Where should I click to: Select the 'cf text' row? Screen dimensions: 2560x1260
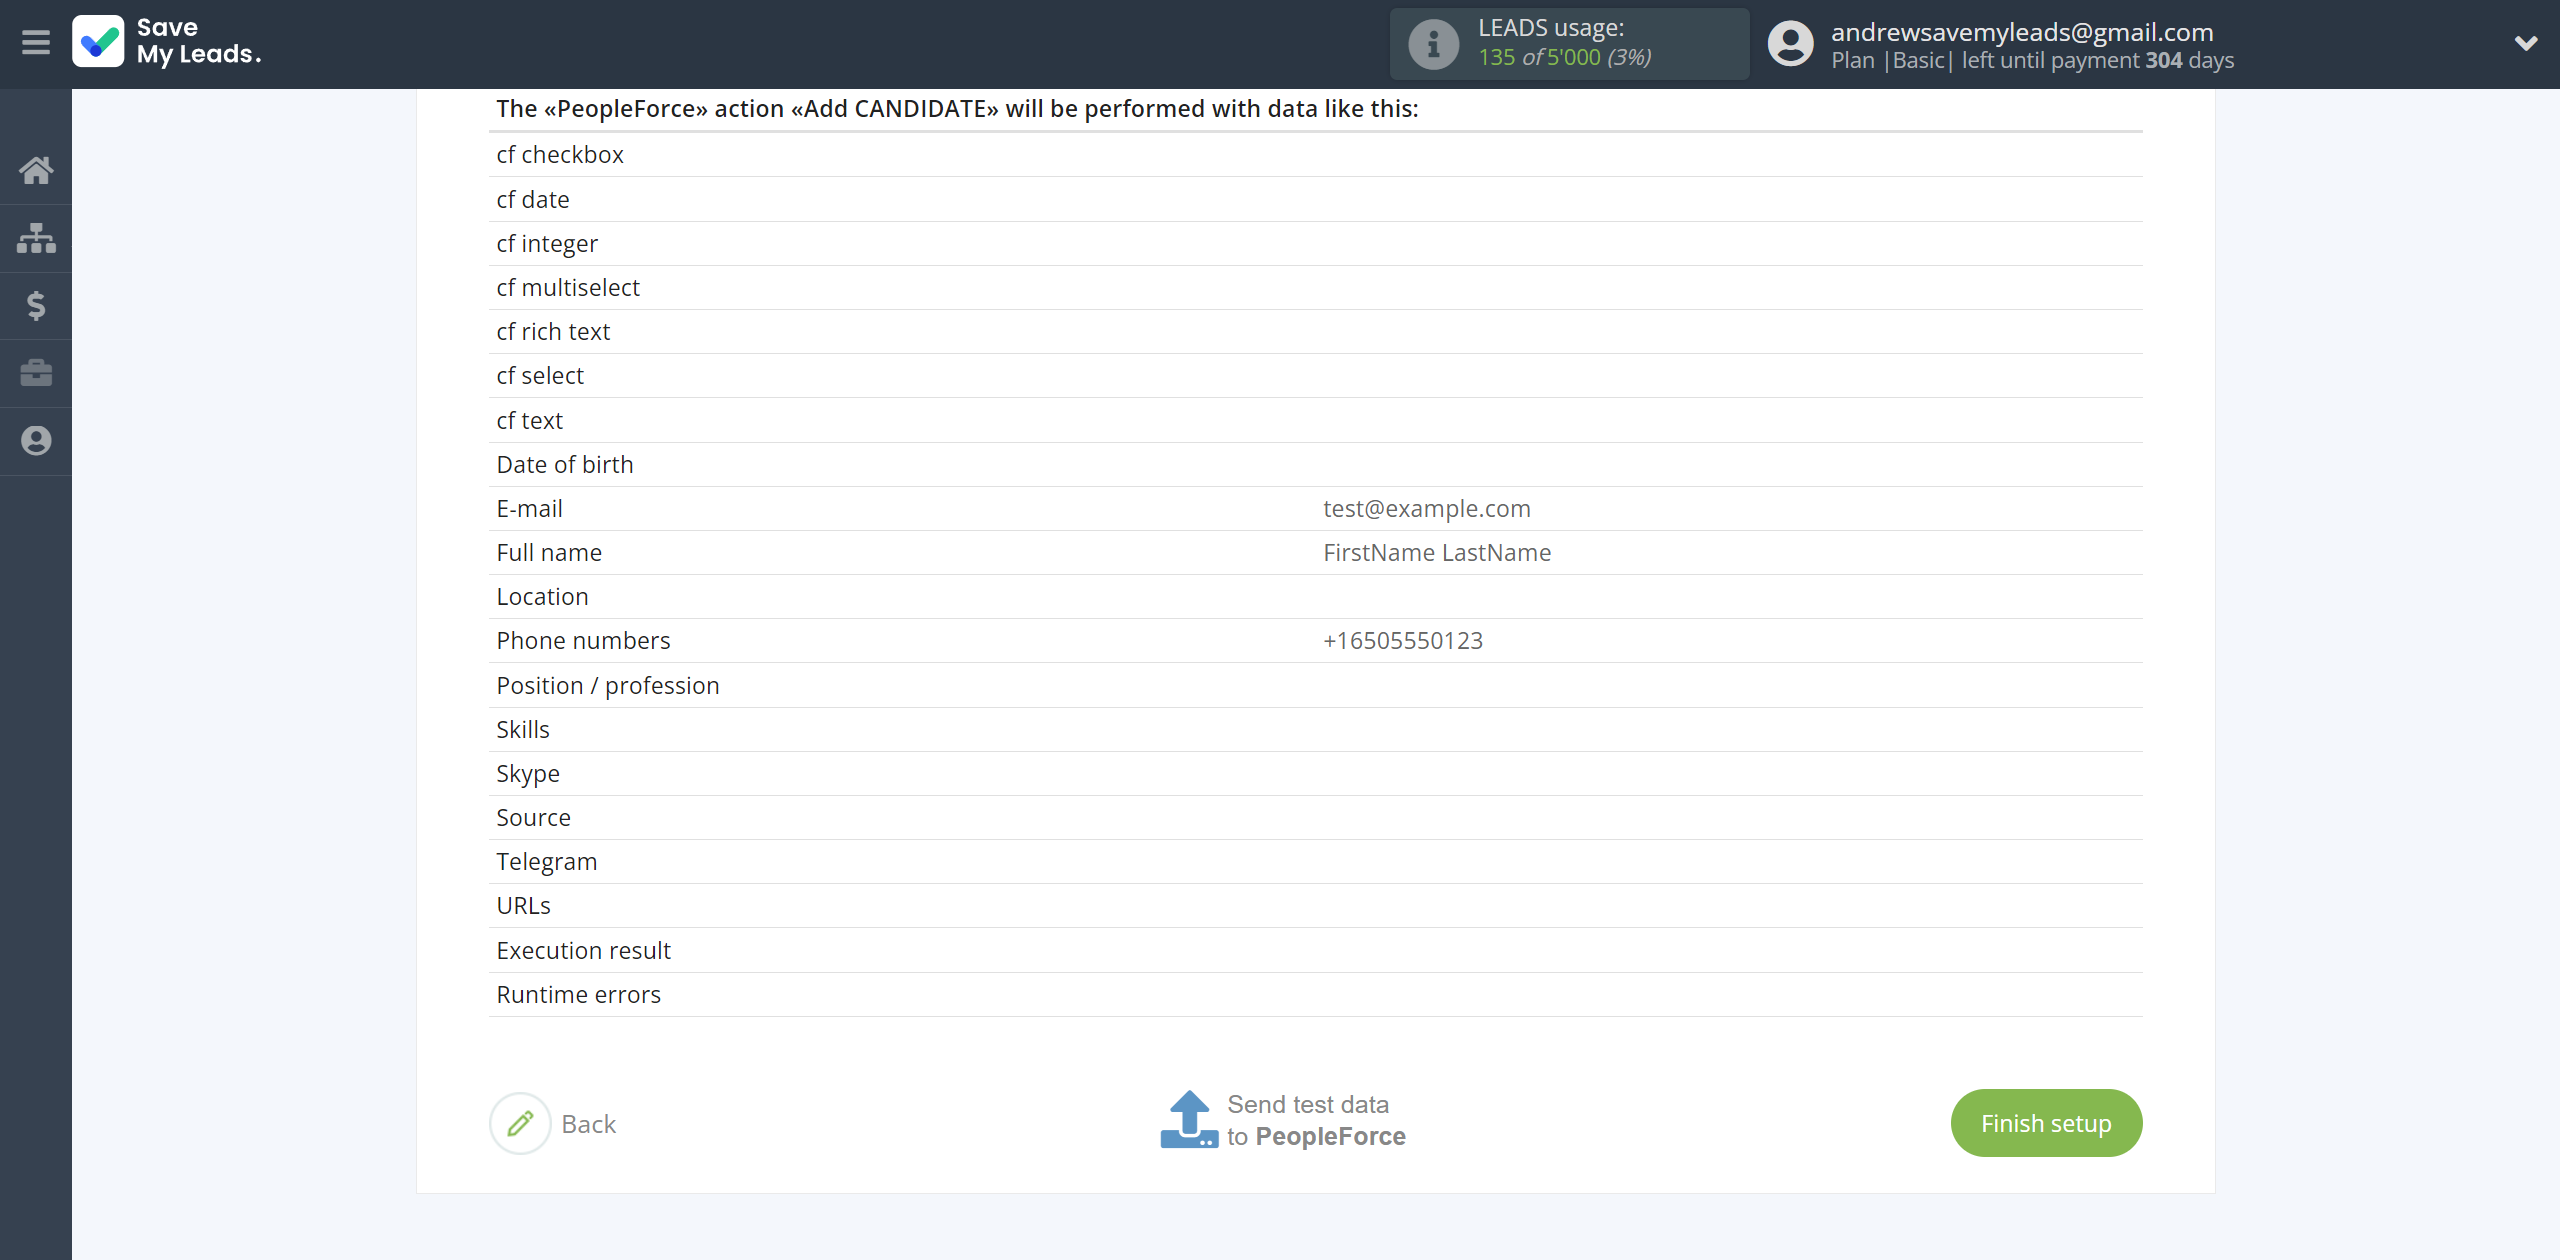pyautogui.click(x=1315, y=420)
